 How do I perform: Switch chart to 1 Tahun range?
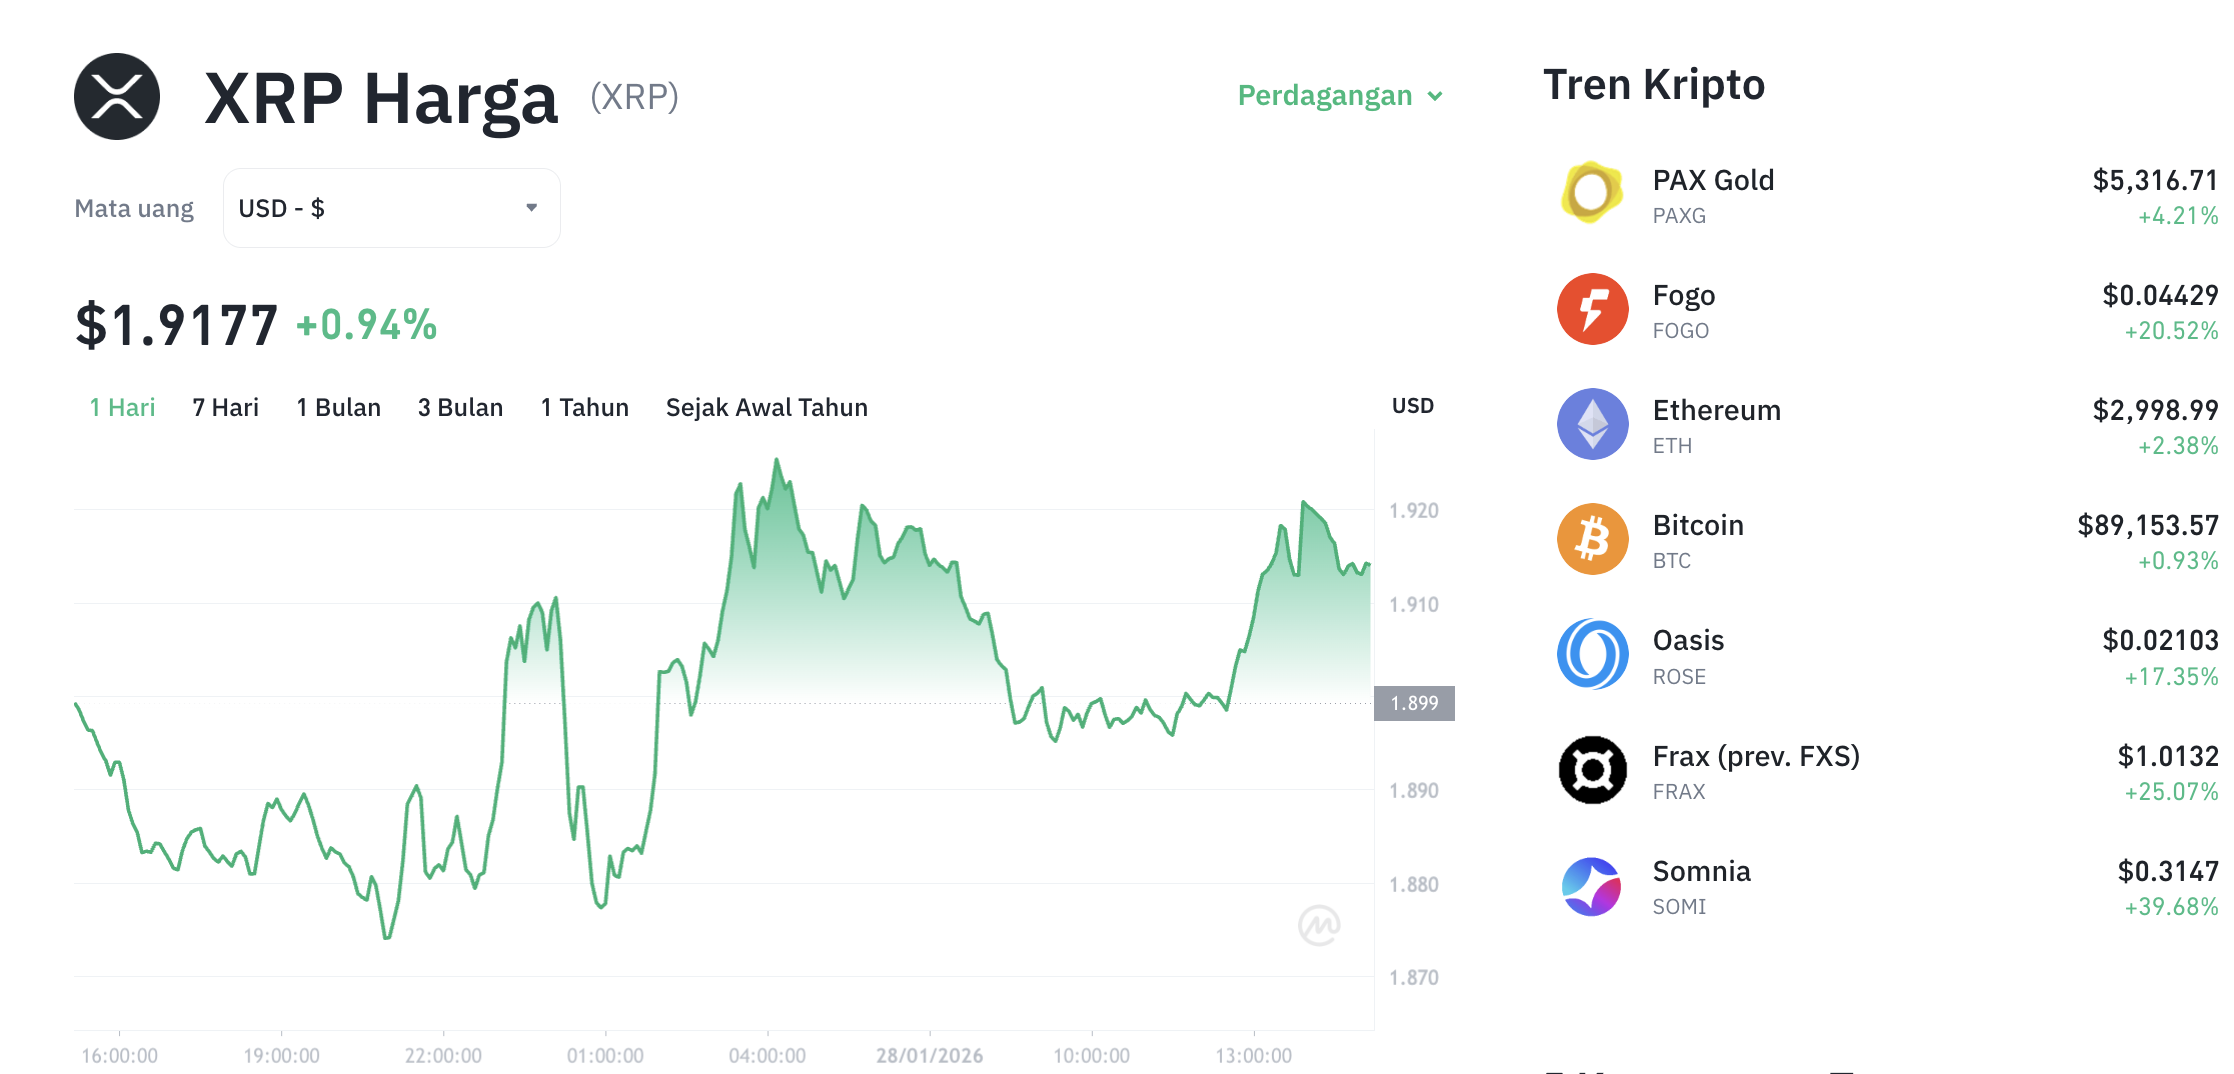click(584, 407)
